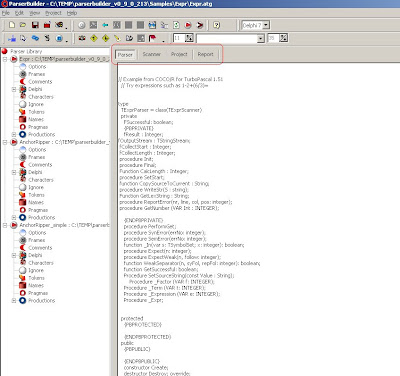The height and width of the screenshot is (376, 400).
Task: Select Pragmas under AnchorRipper_simple project
Action: pos(38,293)
